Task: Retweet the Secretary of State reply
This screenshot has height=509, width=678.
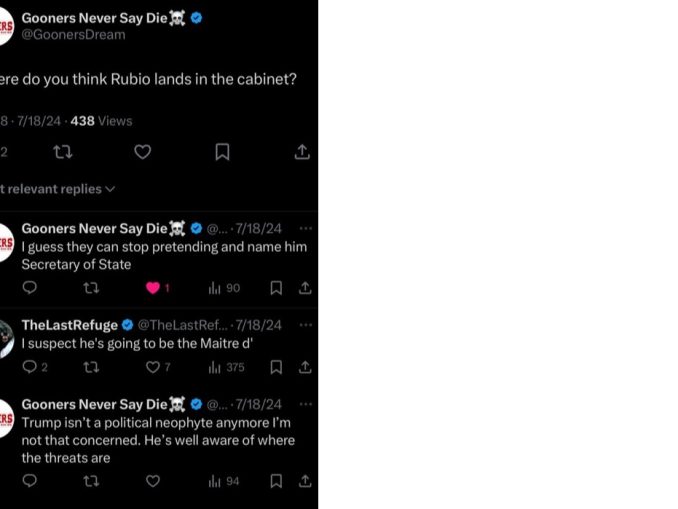Action: [x=91, y=288]
